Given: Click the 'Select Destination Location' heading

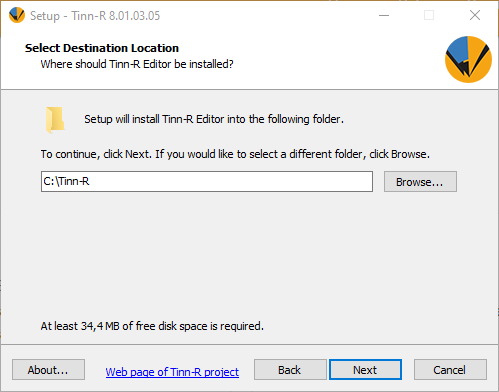Looking at the screenshot, I should tap(102, 48).
